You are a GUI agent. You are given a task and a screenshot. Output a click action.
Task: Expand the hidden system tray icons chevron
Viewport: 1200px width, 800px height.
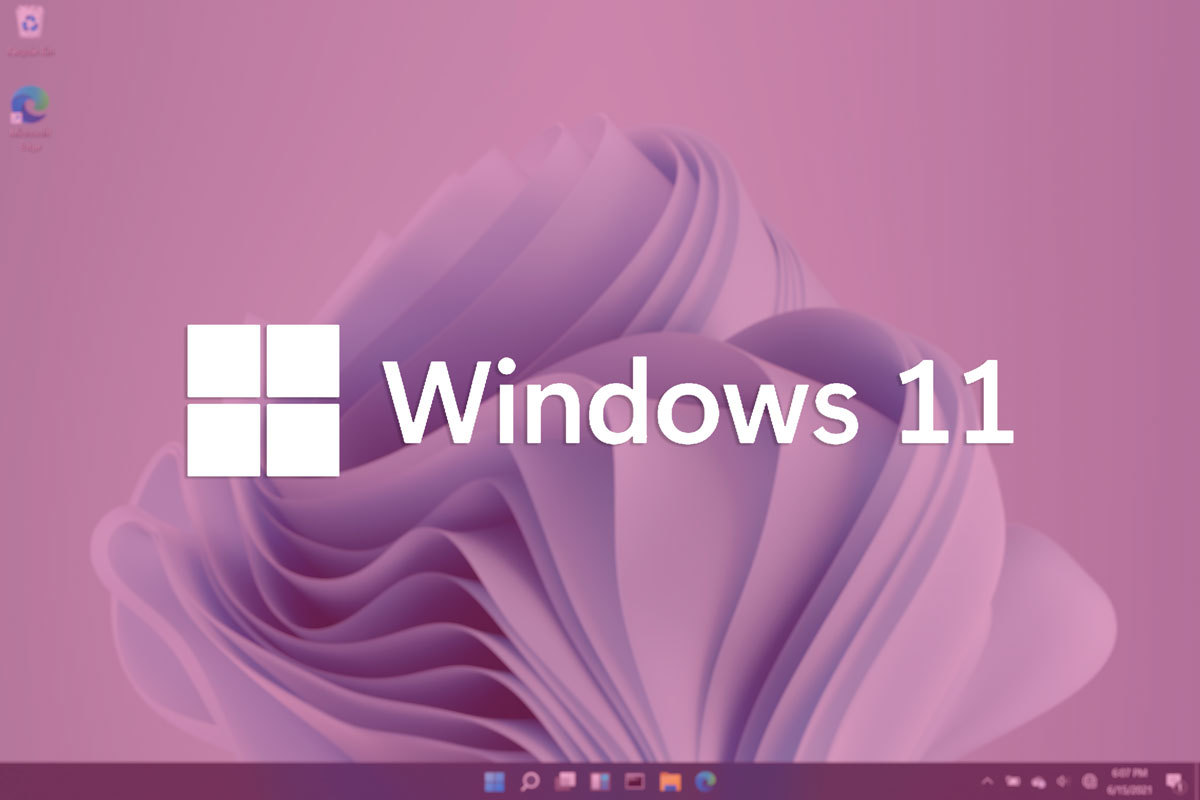point(987,781)
